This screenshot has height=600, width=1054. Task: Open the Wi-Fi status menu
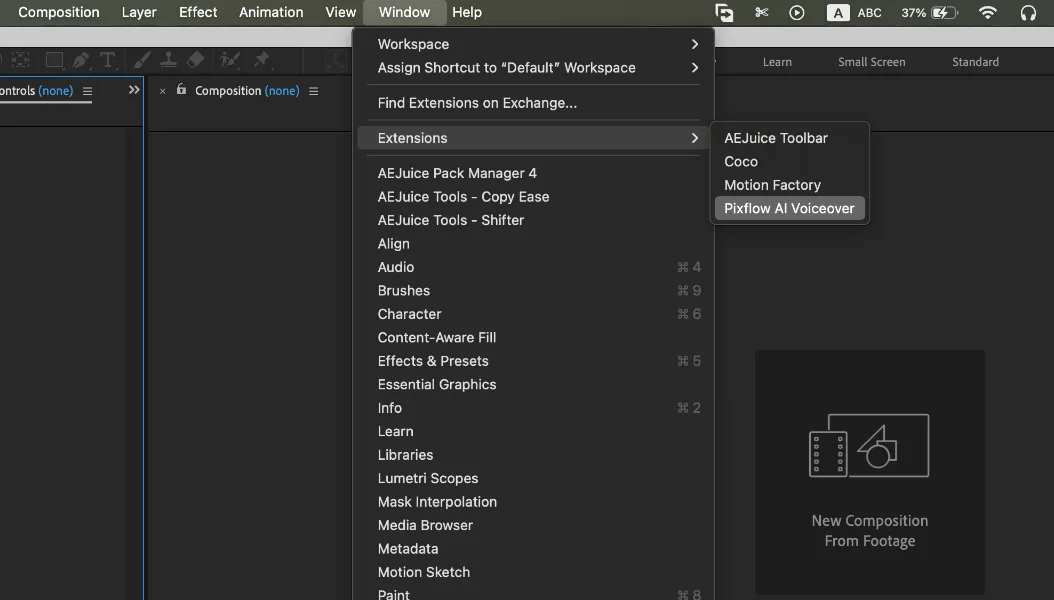[x=988, y=13]
